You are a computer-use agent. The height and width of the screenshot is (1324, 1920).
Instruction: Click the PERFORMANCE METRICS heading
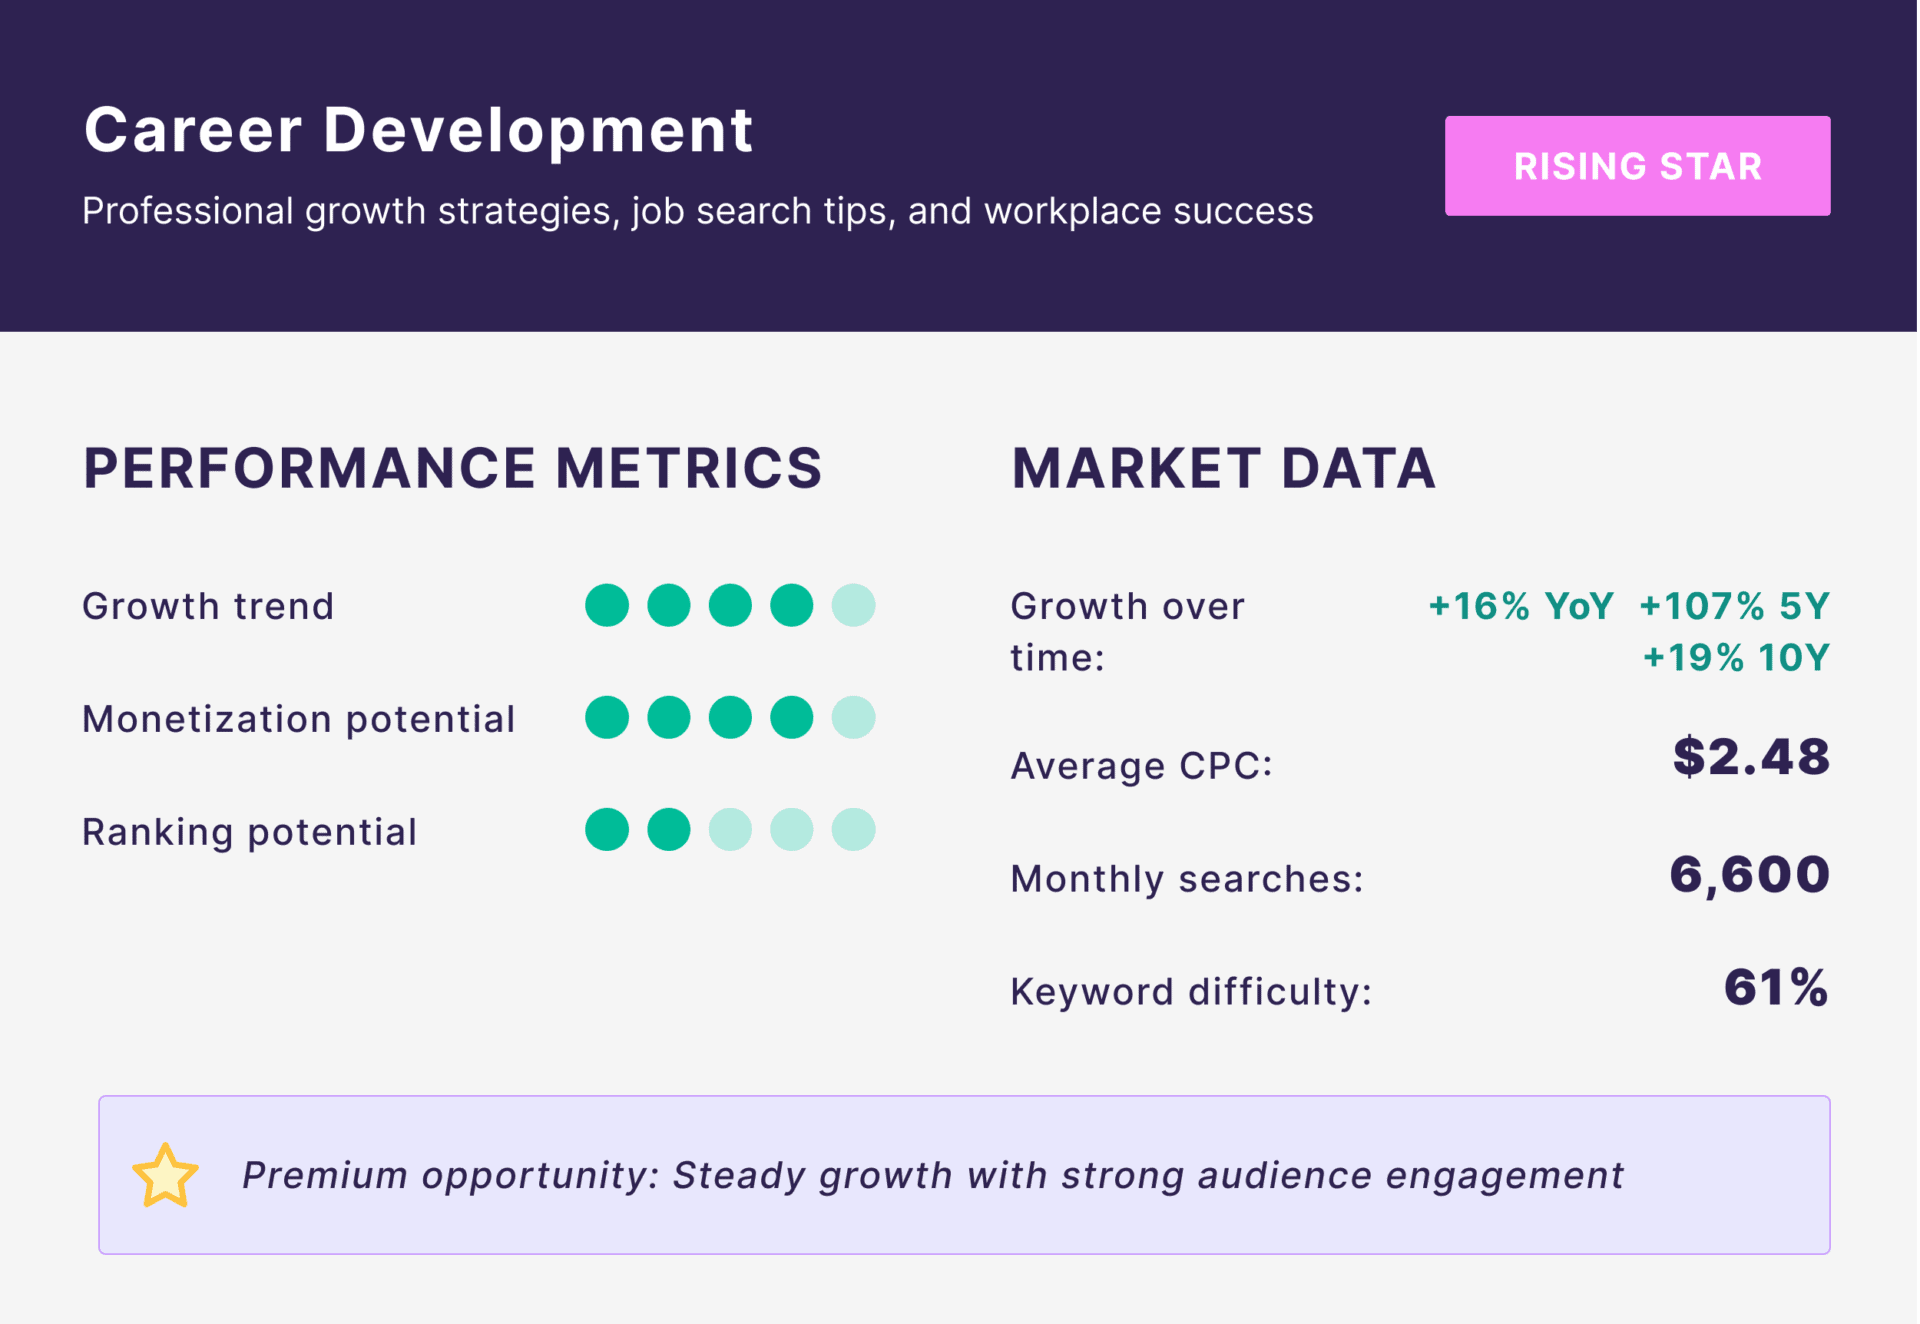click(x=452, y=468)
